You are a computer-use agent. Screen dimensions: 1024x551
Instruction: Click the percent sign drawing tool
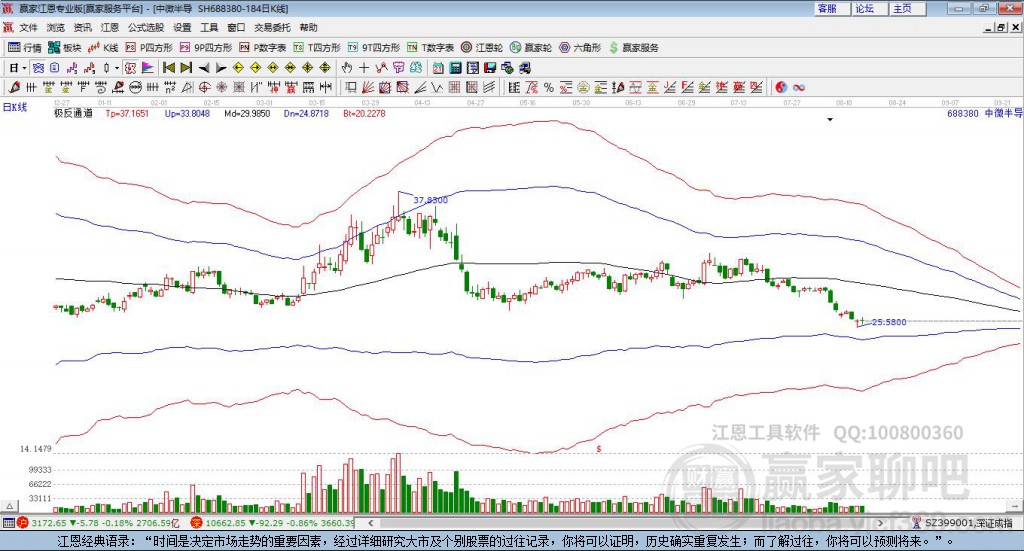tap(549, 87)
